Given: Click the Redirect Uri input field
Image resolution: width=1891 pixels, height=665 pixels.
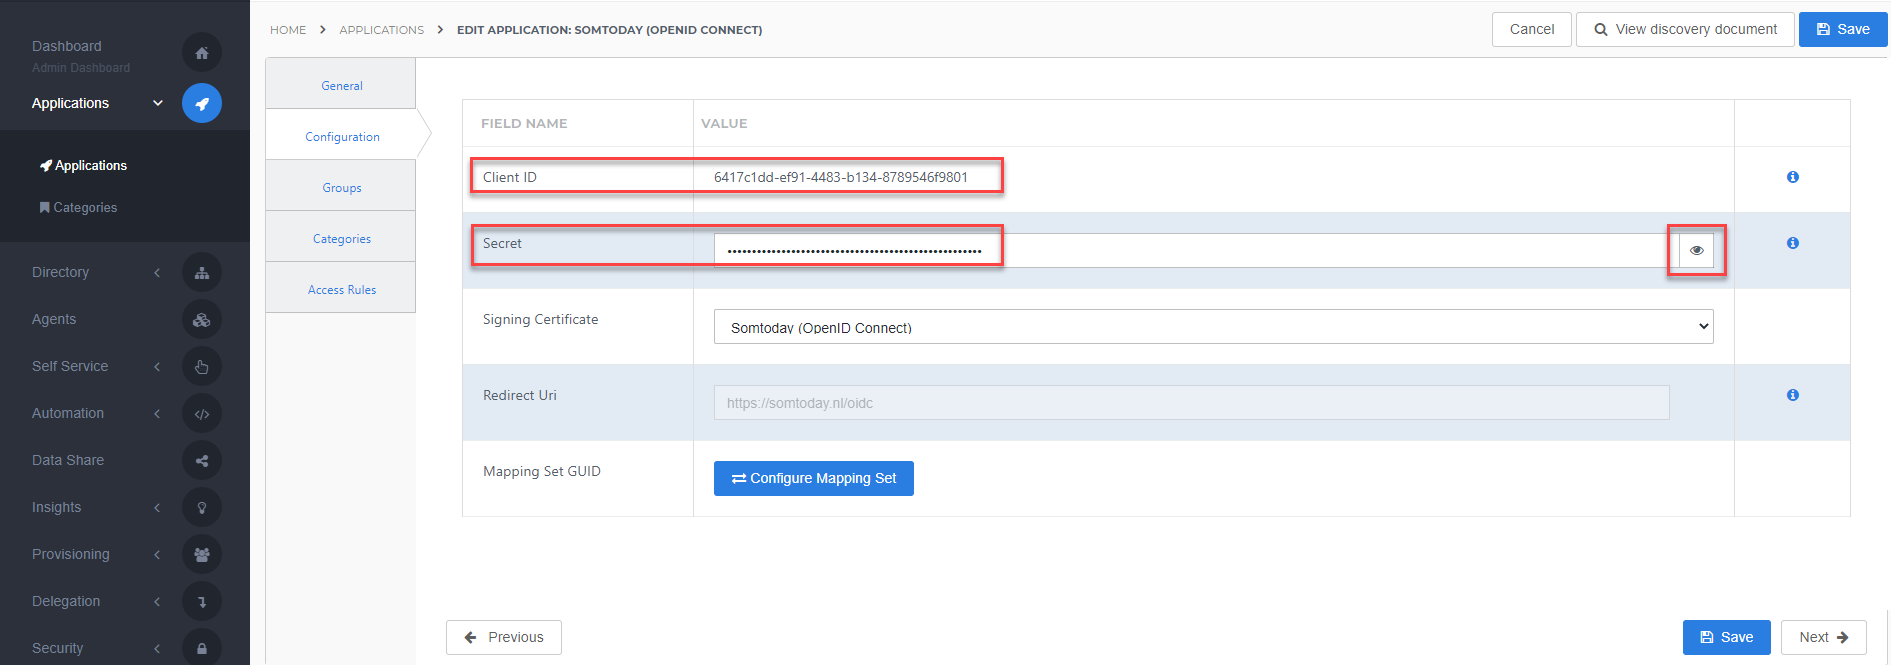Looking at the screenshot, I should [1191, 403].
